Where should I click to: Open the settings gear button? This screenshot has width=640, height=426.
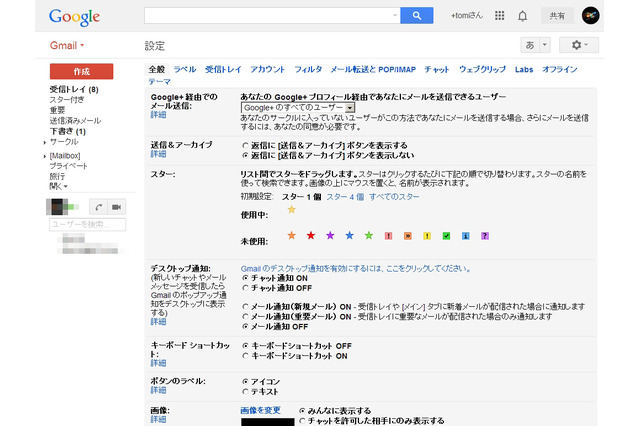point(579,45)
